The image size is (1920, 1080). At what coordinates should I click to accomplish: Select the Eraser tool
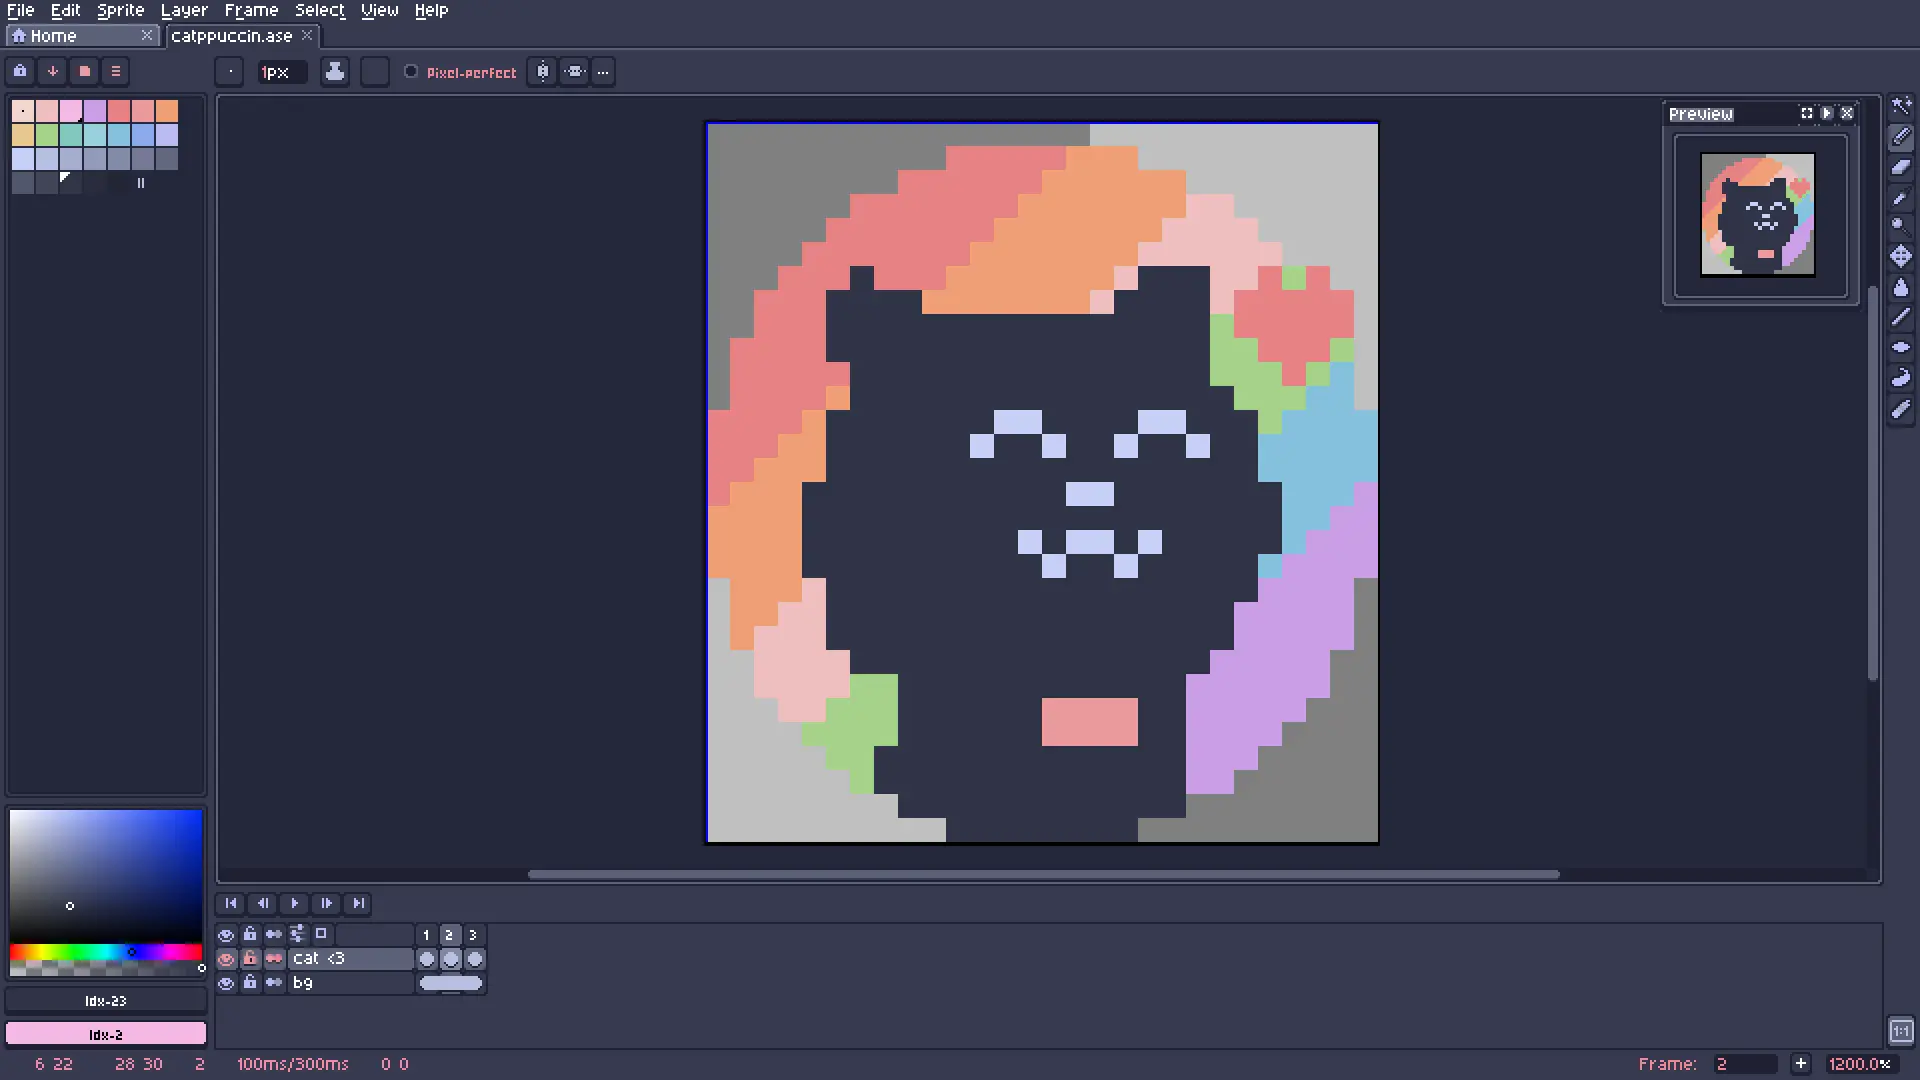(x=1901, y=167)
